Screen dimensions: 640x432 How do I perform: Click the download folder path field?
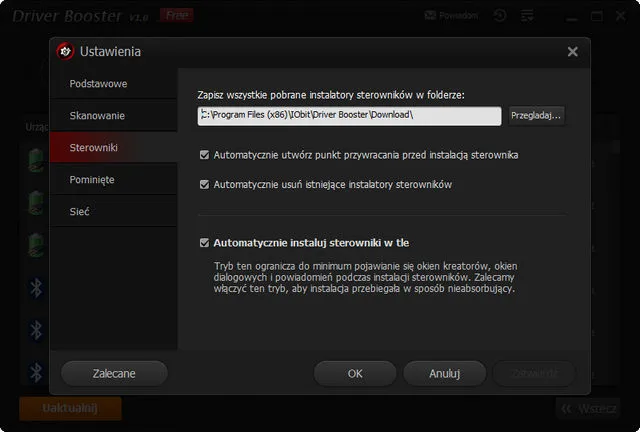pyautogui.click(x=349, y=116)
